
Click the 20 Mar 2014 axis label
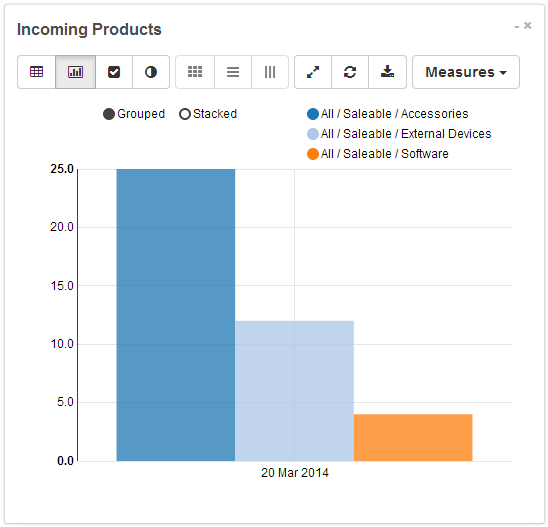[295, 473]
